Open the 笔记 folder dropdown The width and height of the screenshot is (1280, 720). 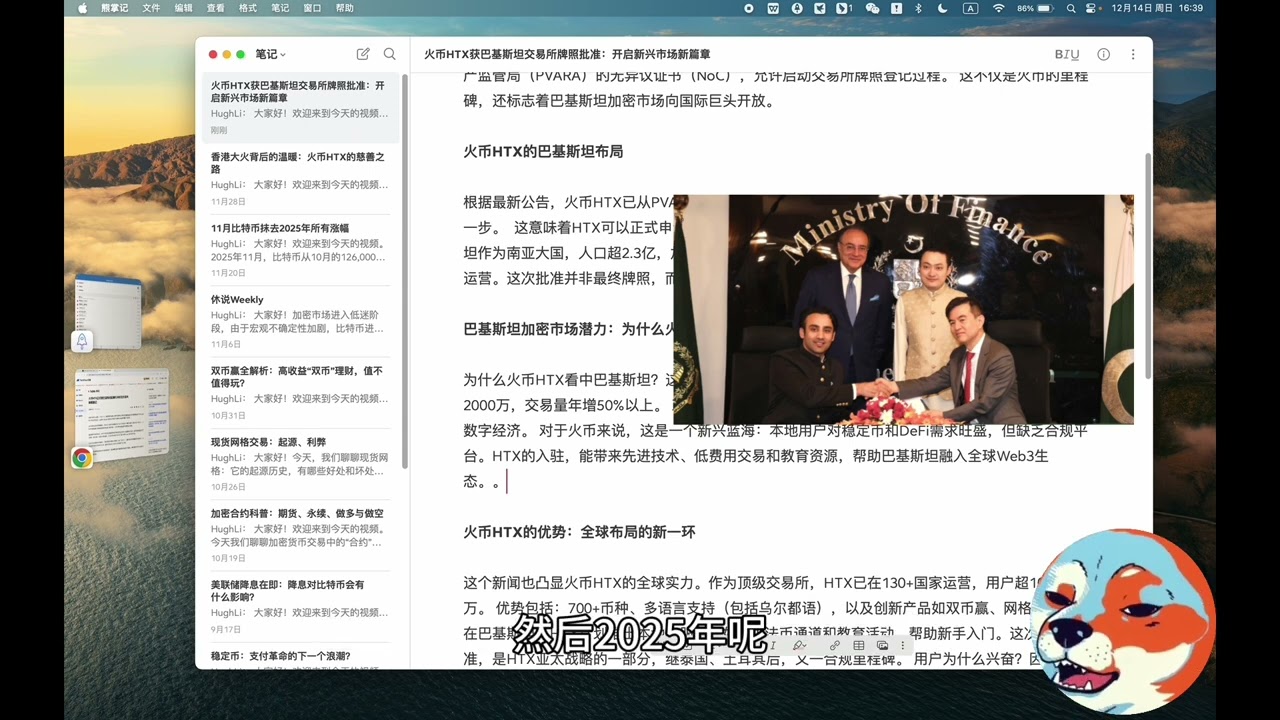[271, 54]
